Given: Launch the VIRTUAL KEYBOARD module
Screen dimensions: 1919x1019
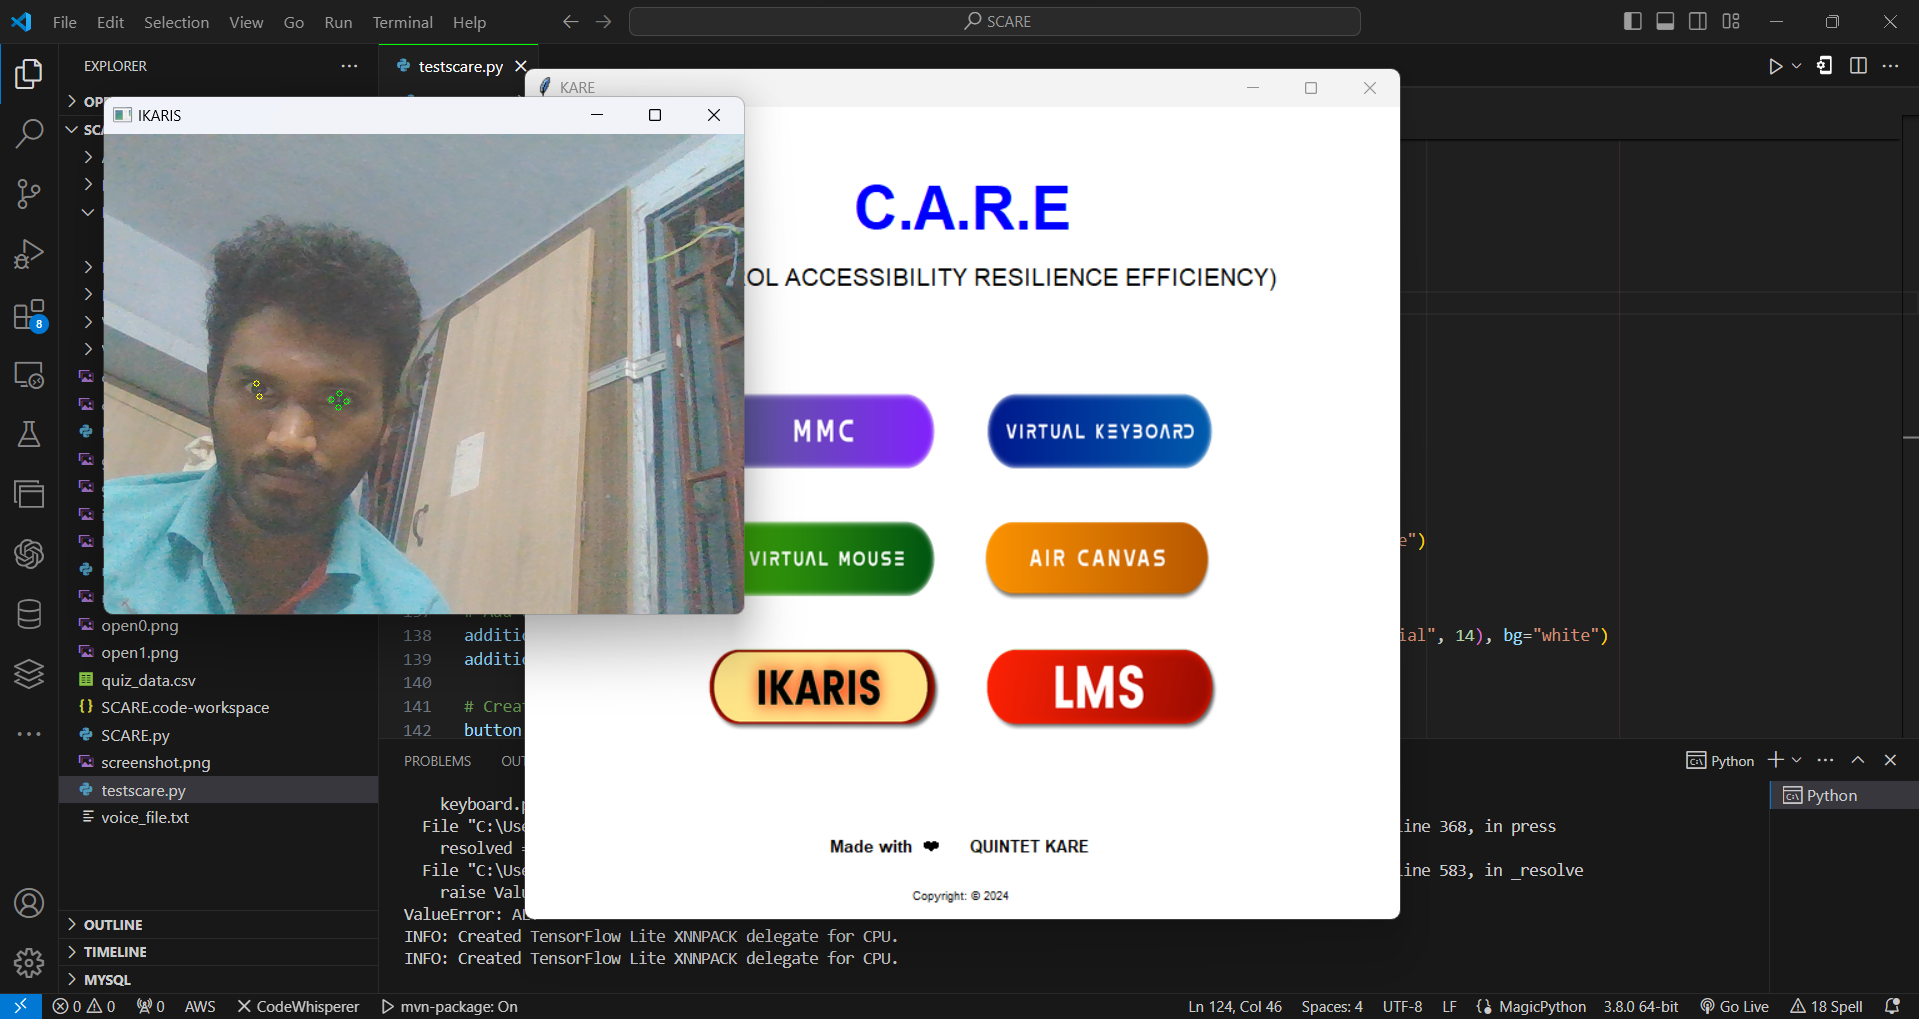Looking at the screenshot, I should coord(1098,431).
